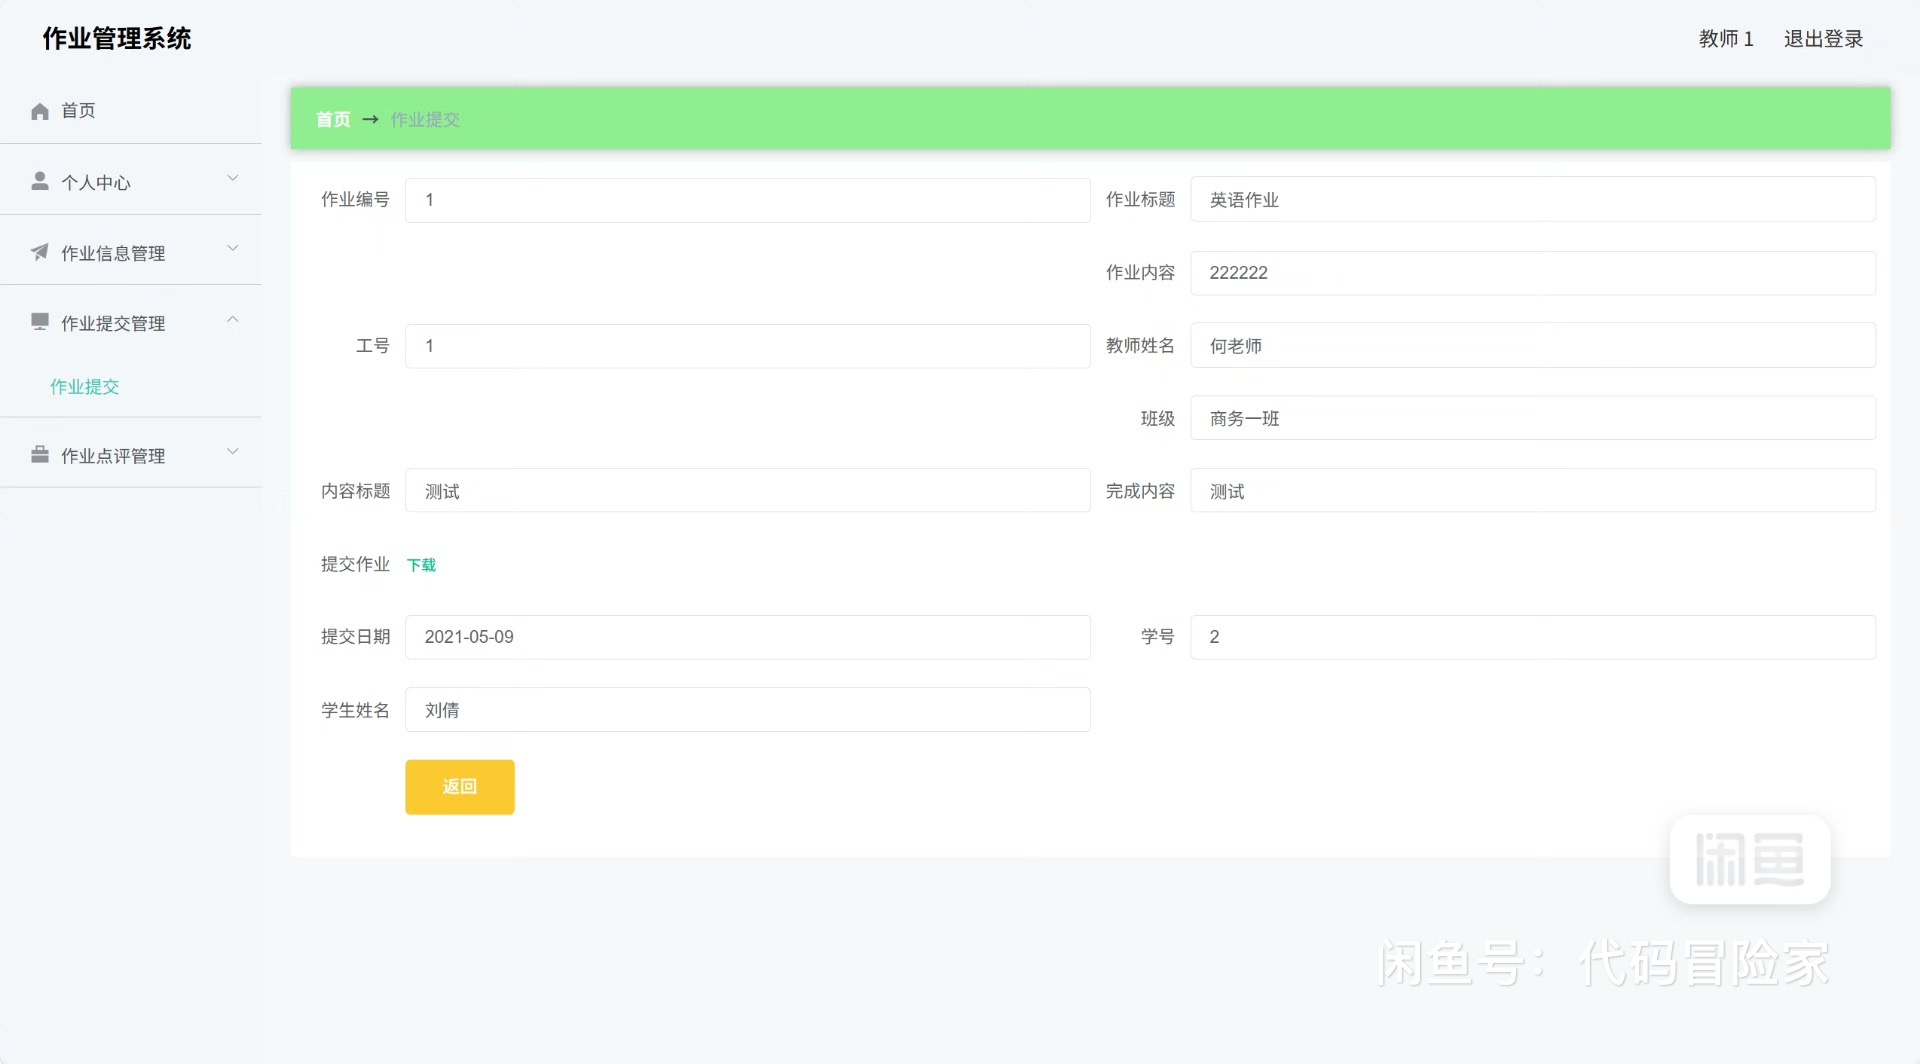
Task: Click the paper plane icon for 作业信息管理
Action: coord(40,252)
